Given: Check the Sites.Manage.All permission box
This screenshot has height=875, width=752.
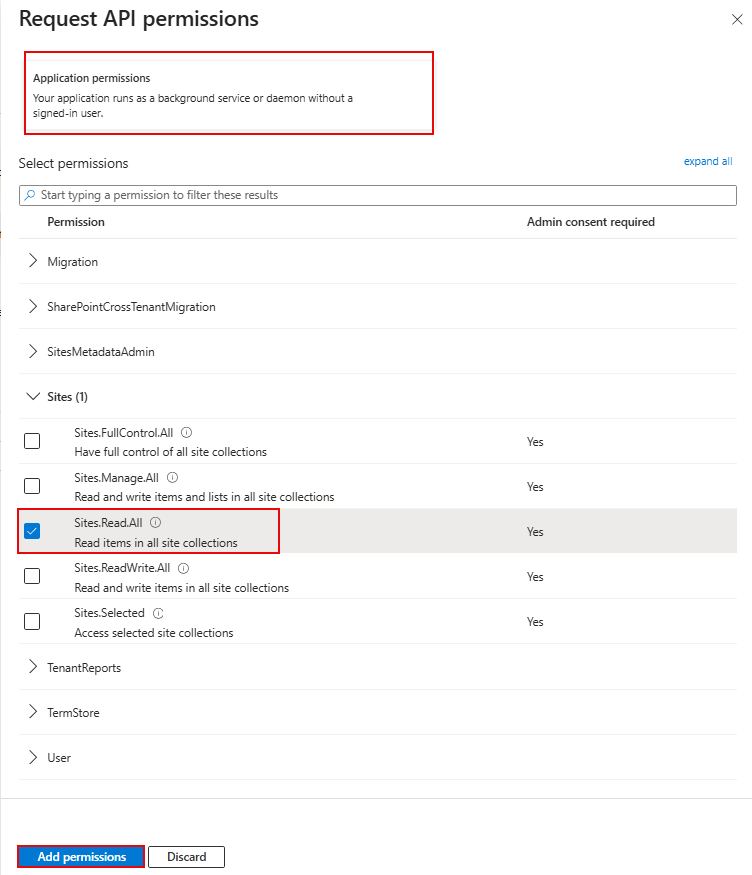Looking at the screenshot, I should 32,486.
